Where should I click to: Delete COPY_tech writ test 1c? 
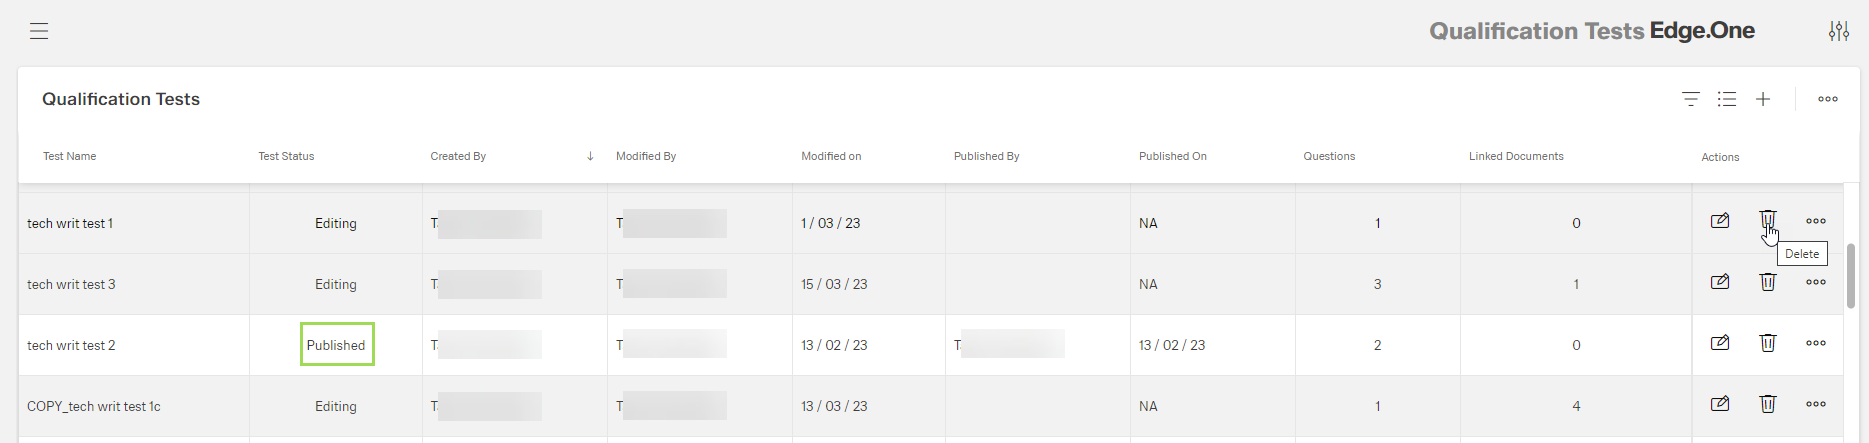[1768, 404]
